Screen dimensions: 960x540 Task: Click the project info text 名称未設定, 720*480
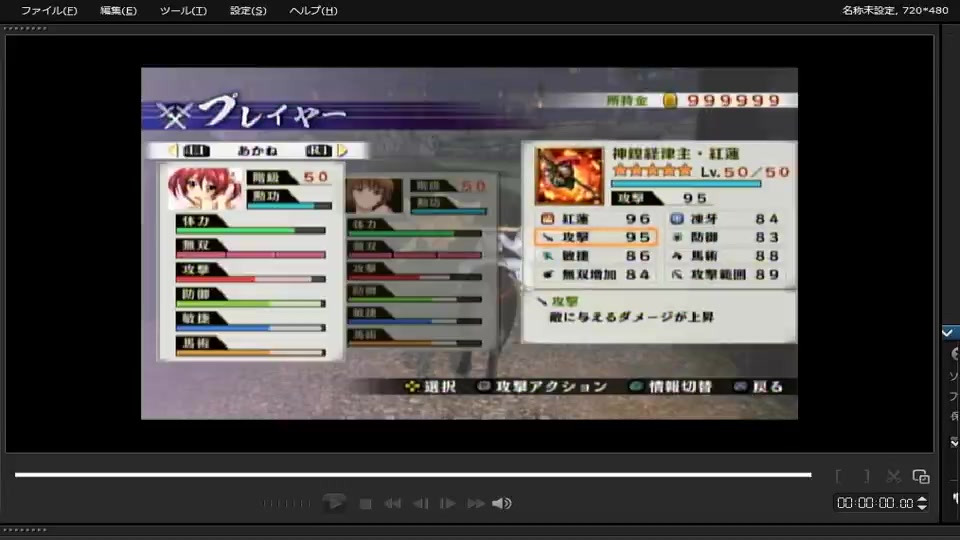click(x=894, y=10)
